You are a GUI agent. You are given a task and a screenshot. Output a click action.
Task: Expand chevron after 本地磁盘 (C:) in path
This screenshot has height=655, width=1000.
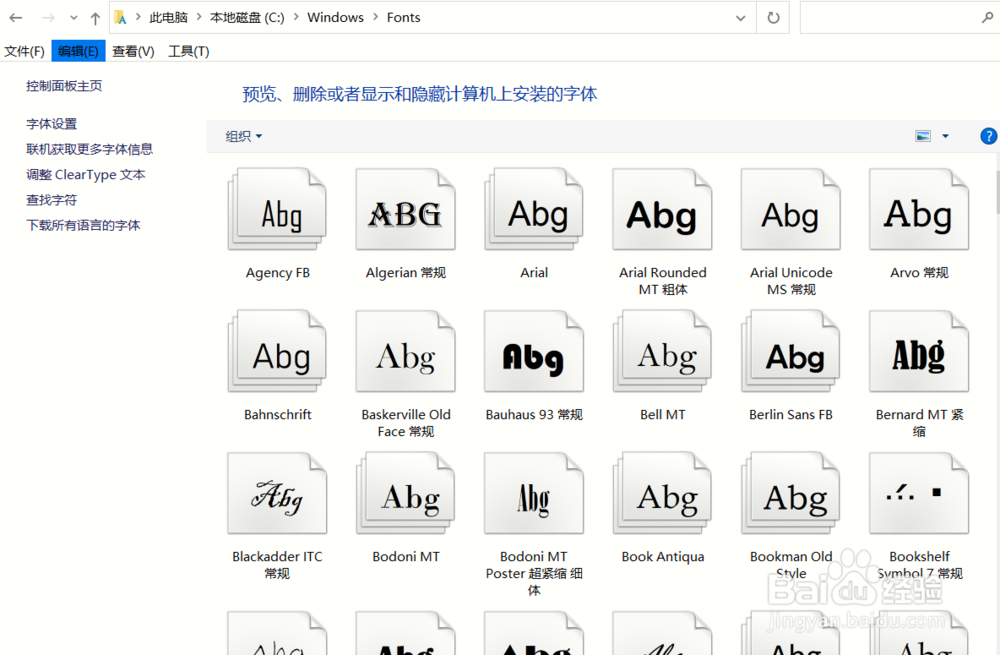click(x=296, y=17)
